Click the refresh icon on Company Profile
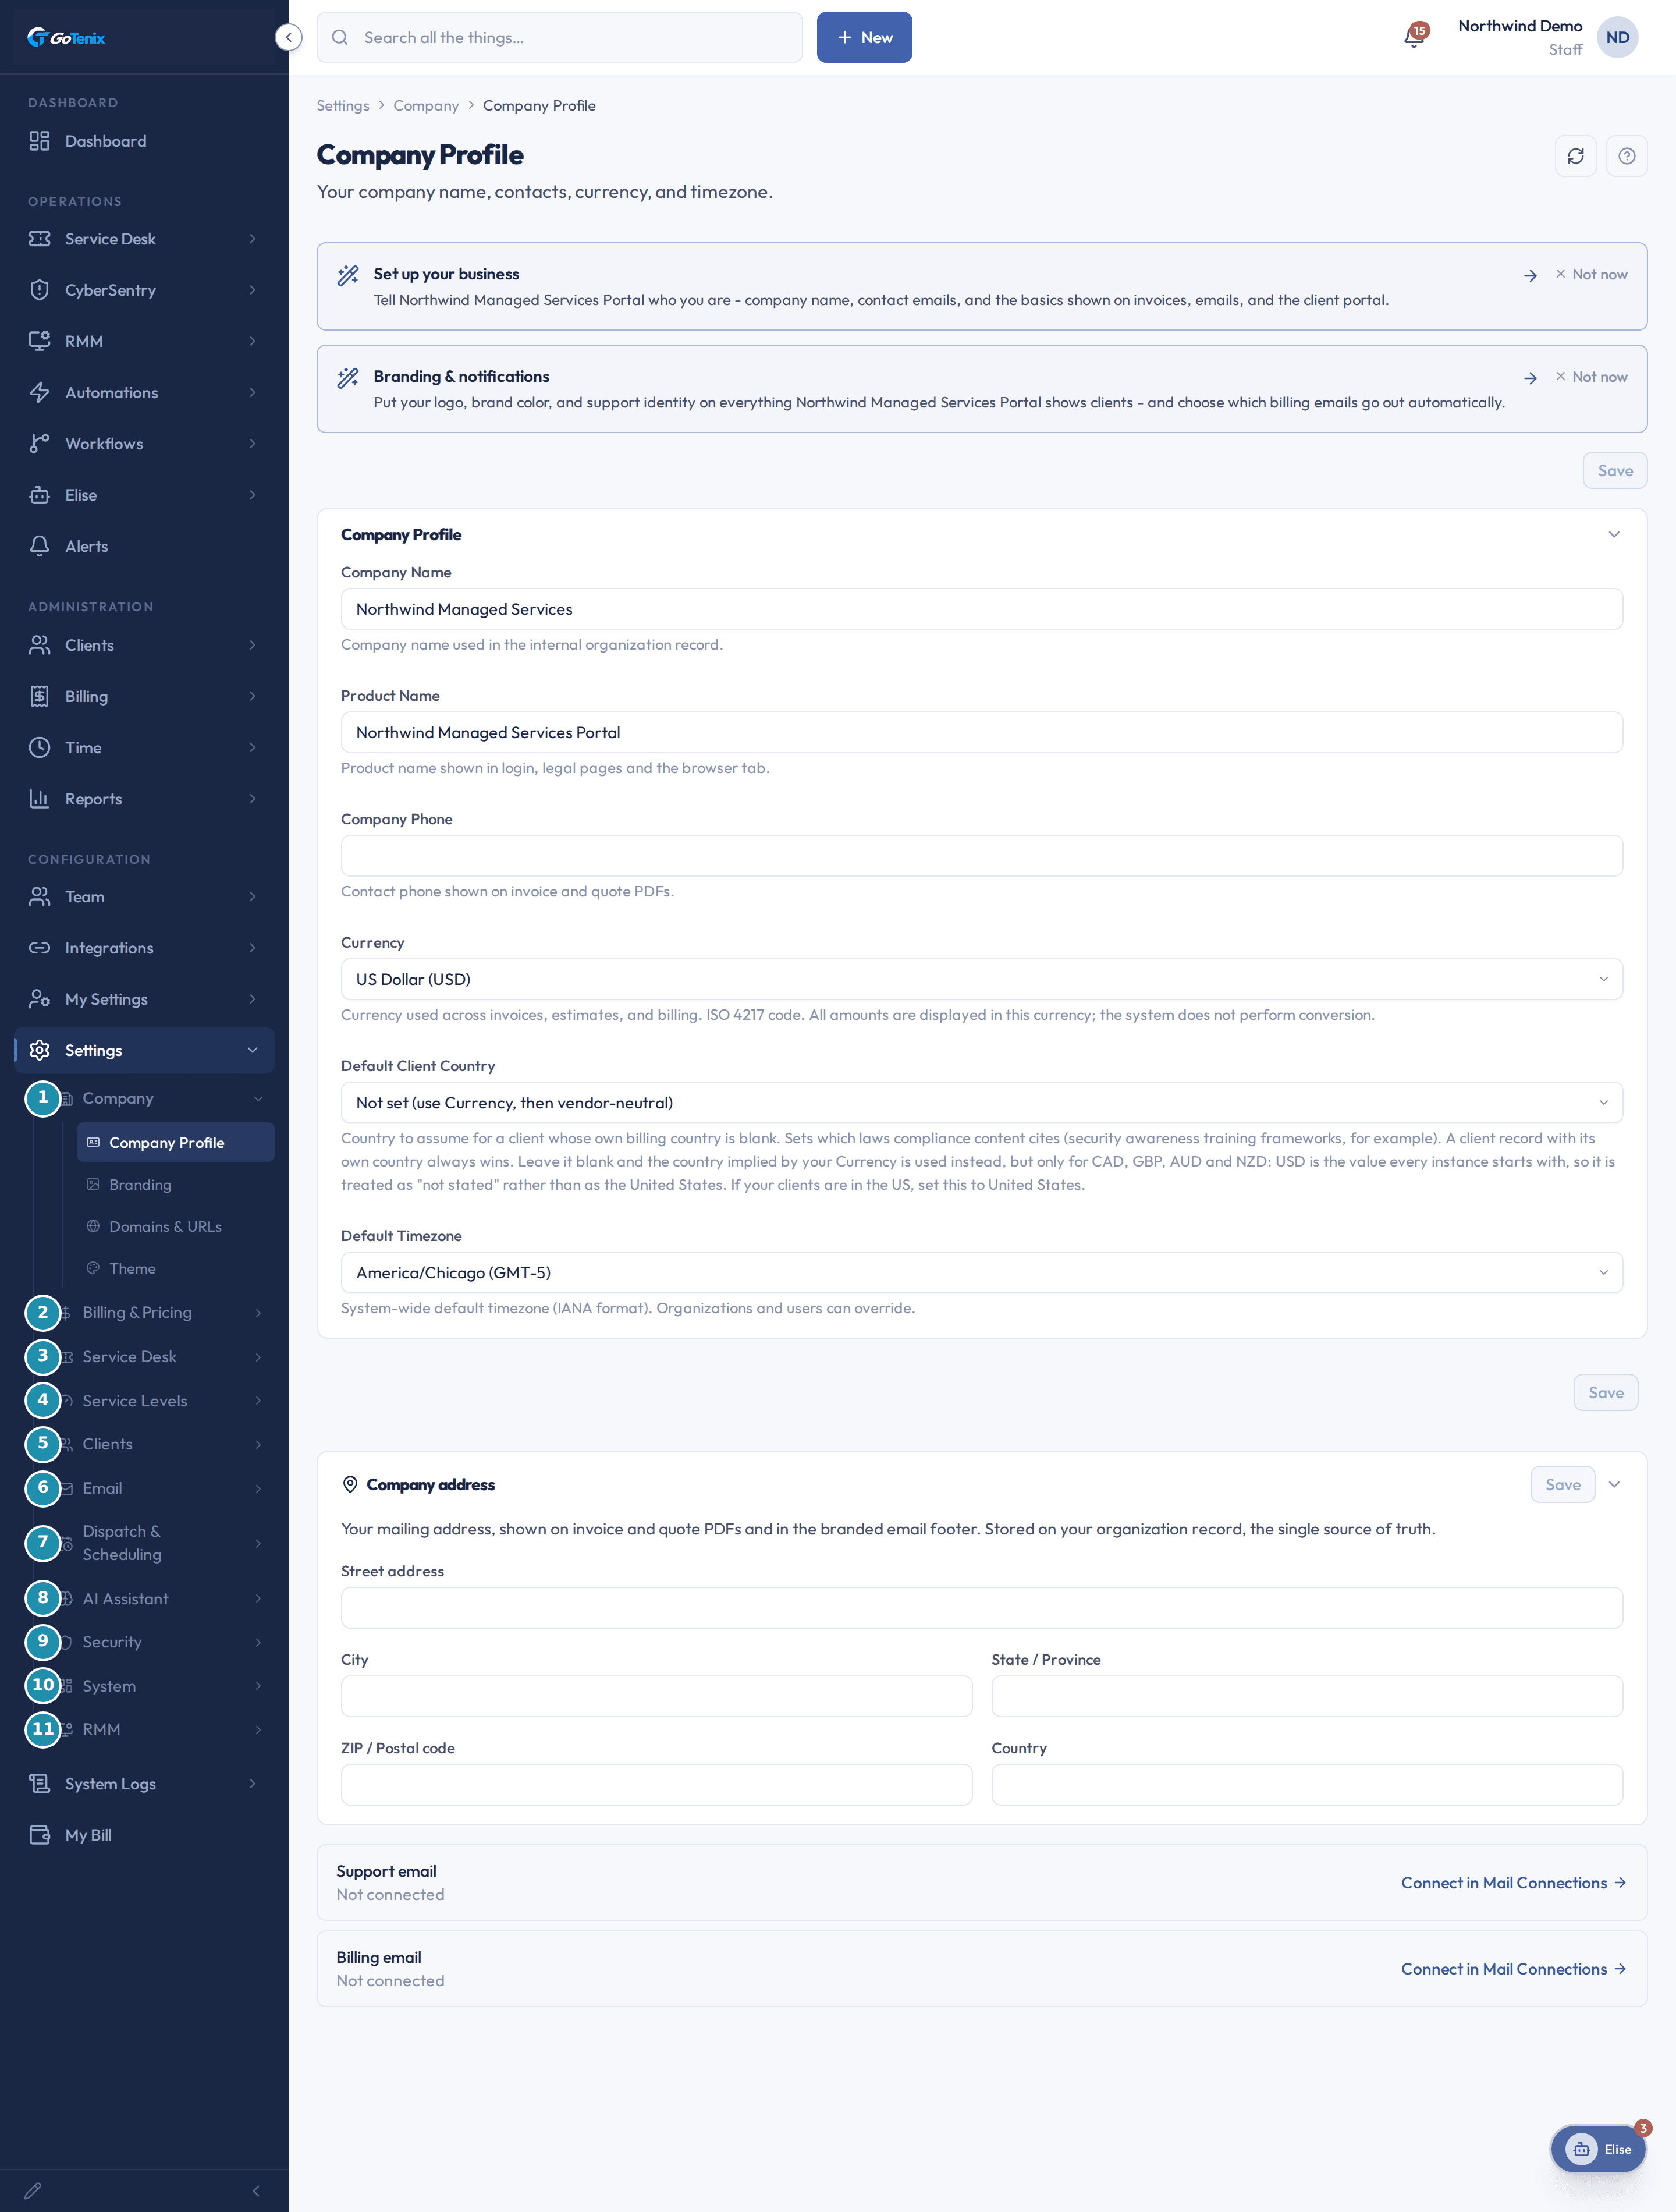Viewport: 1676px width, 2212px height. pyautogui.click(x=1575, y=156)
